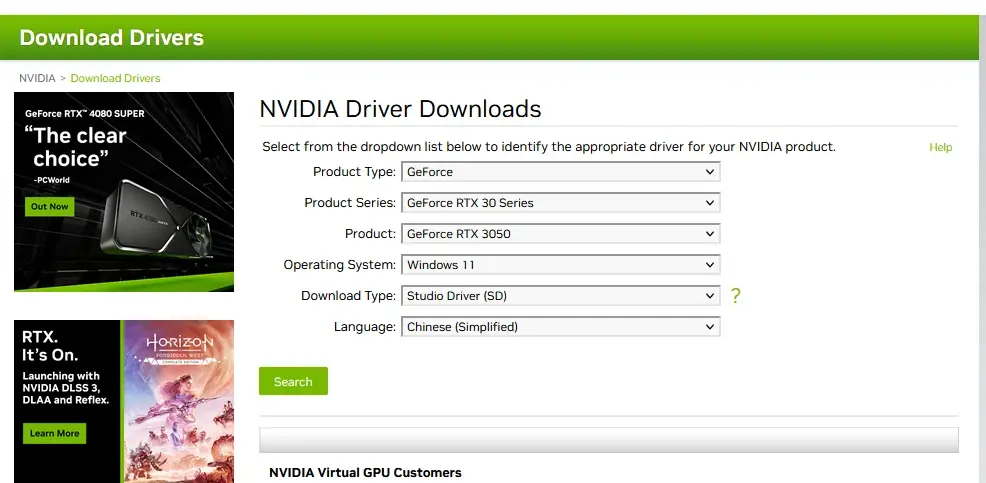Open the Operating System dropdown
This screenshot has height=483, width=986.
[560, 265]
